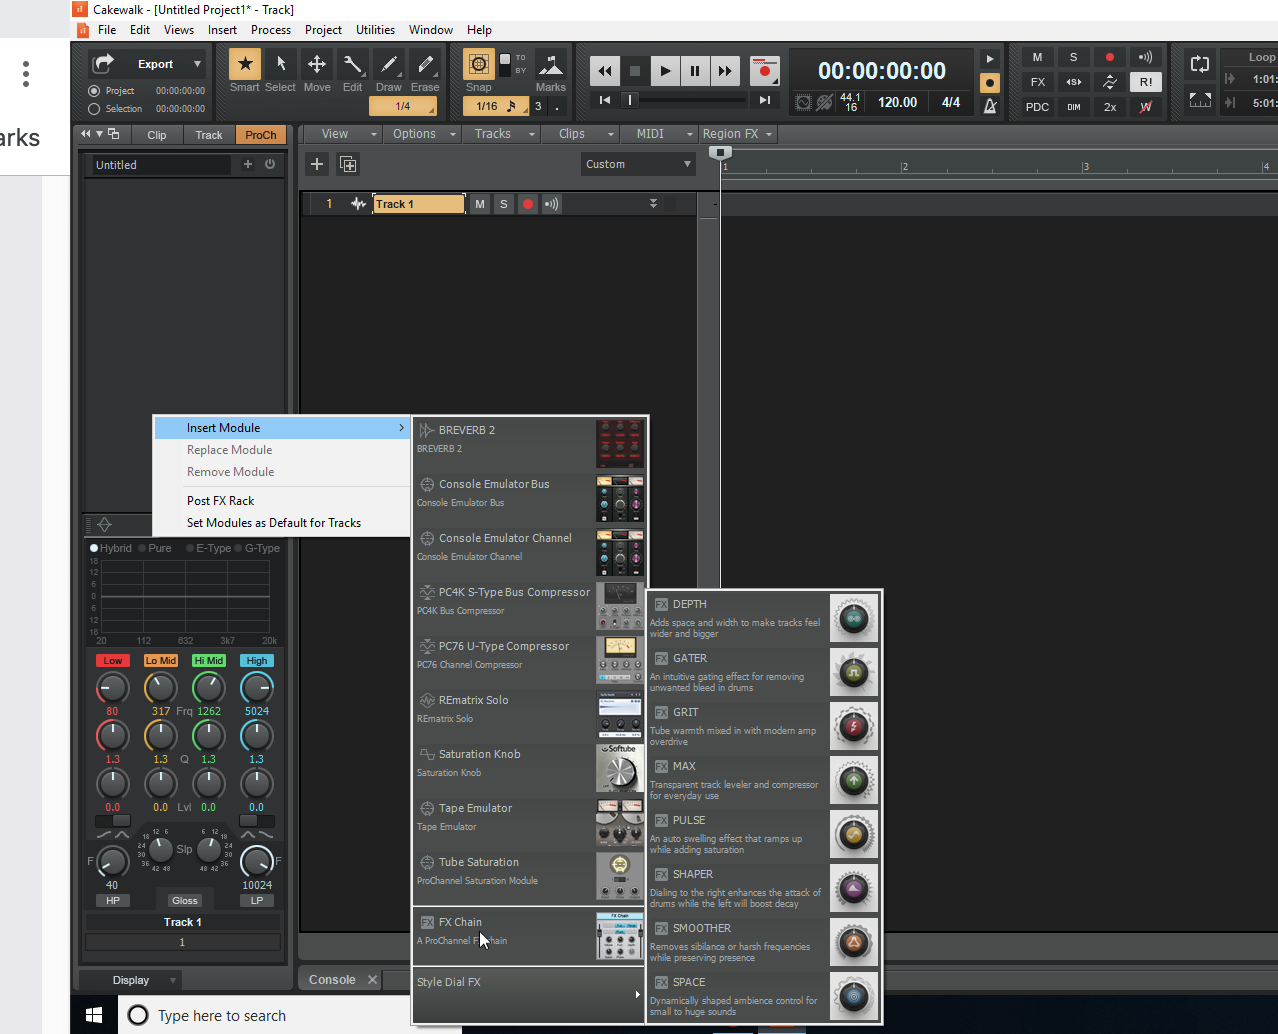The height and width of the screenshot is (1034, 1278).
Task: Open the Tracks dropdown menu
Action: [503, 134]
